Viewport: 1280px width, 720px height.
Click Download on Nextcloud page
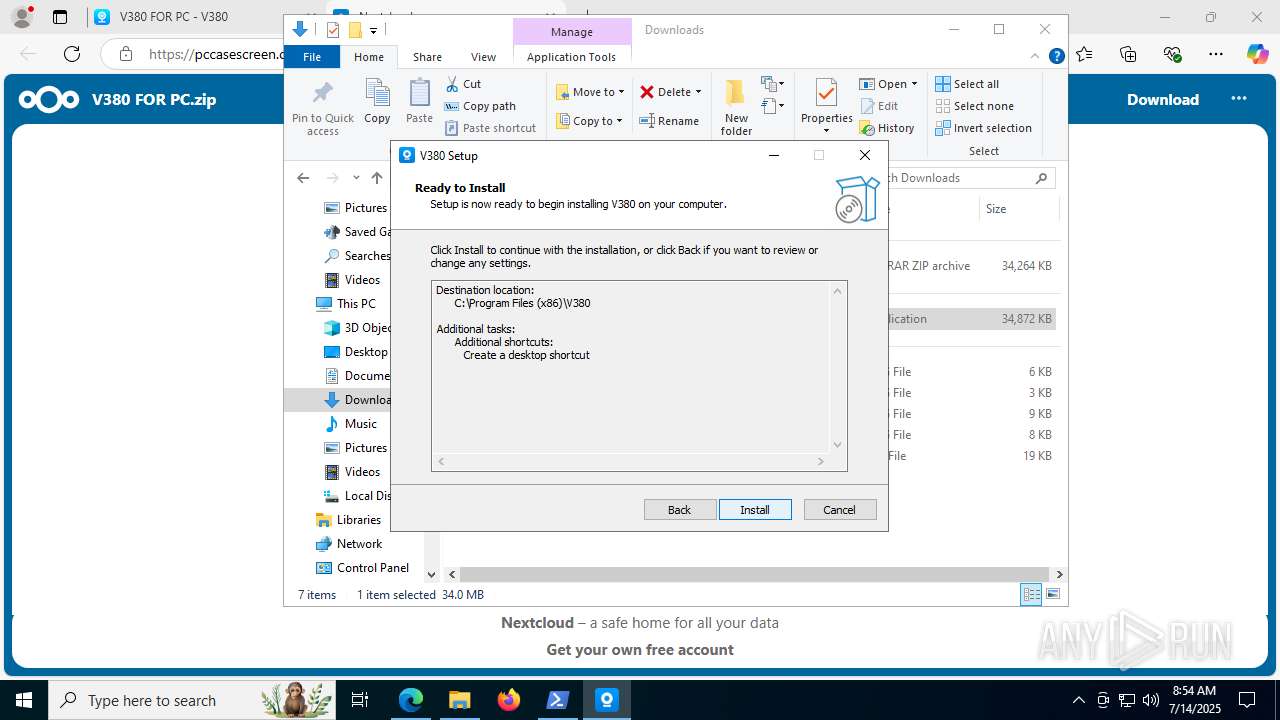click(x=1163, y=99)
